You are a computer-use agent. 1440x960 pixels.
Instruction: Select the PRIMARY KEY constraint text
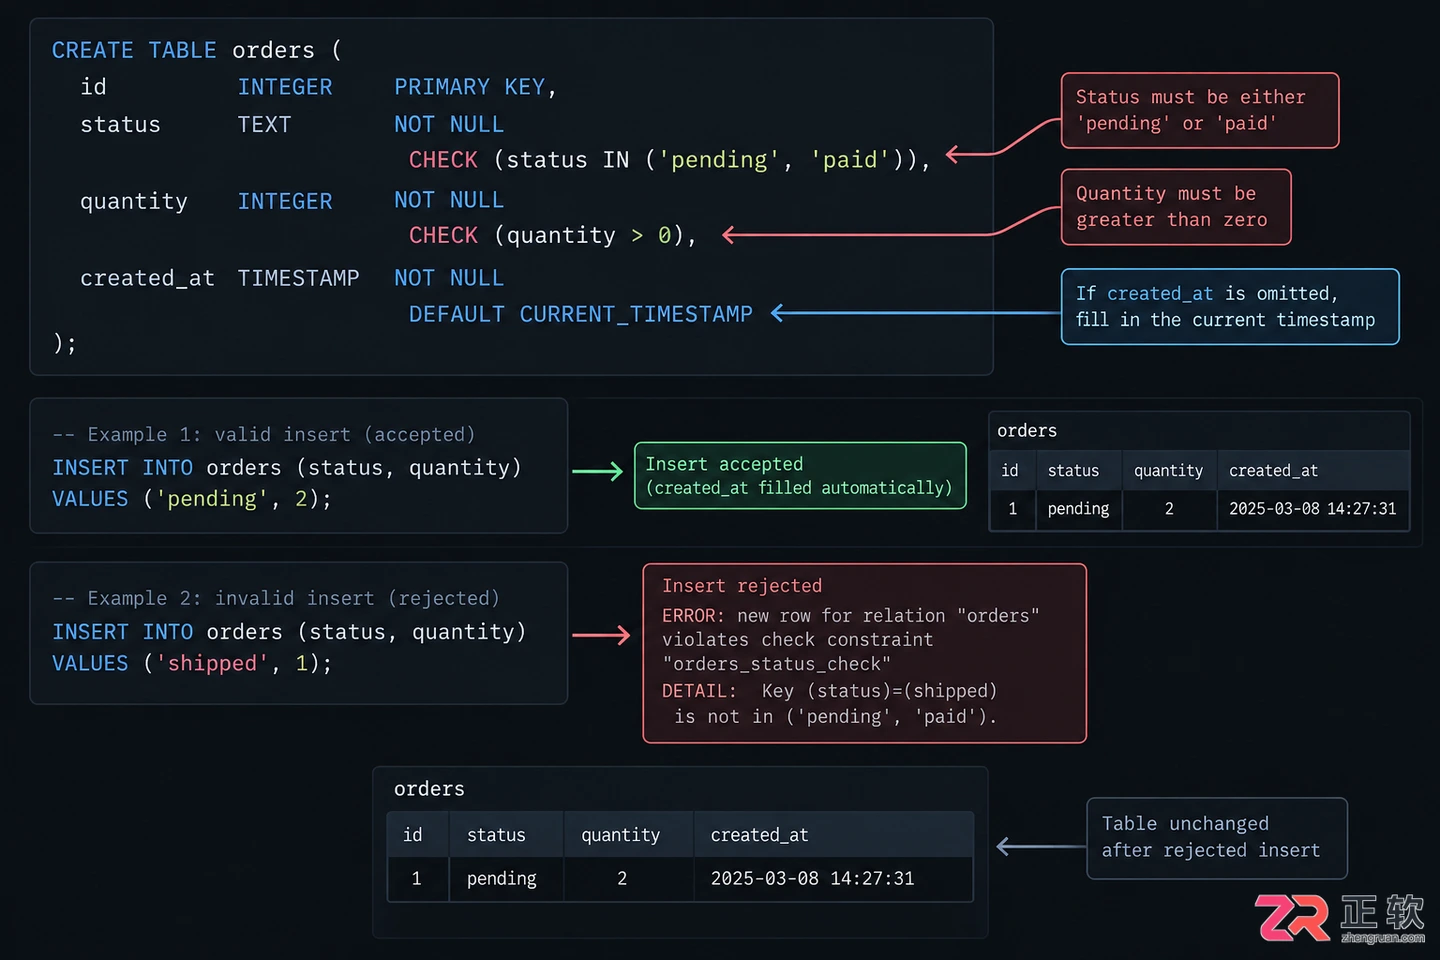[x=470, y=87]
